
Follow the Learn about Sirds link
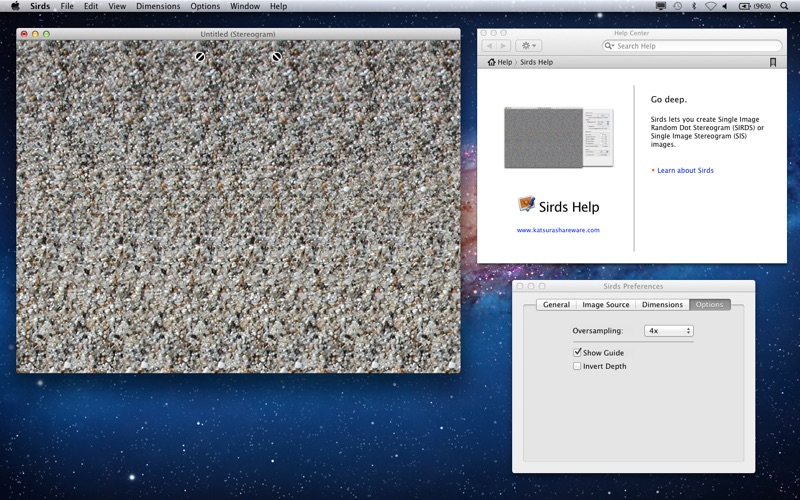(x=685, y=170)
